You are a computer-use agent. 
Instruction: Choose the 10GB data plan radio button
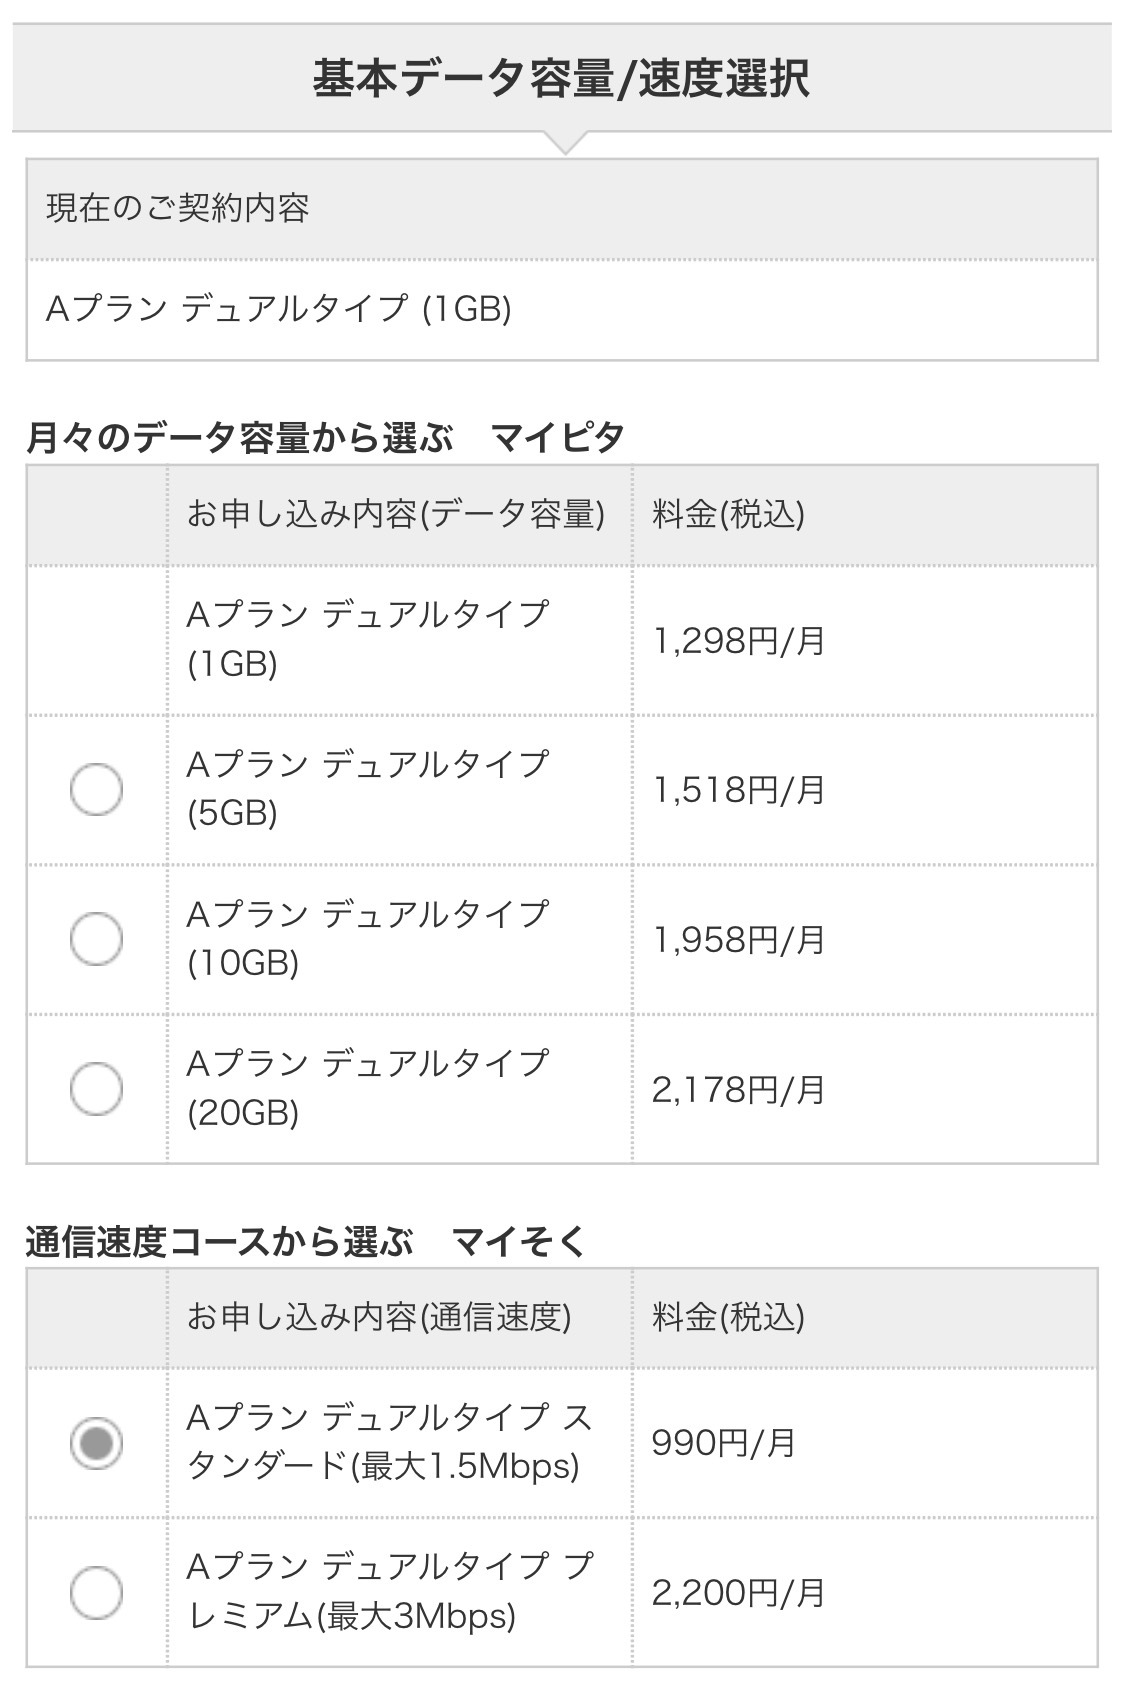pos(96,939)
